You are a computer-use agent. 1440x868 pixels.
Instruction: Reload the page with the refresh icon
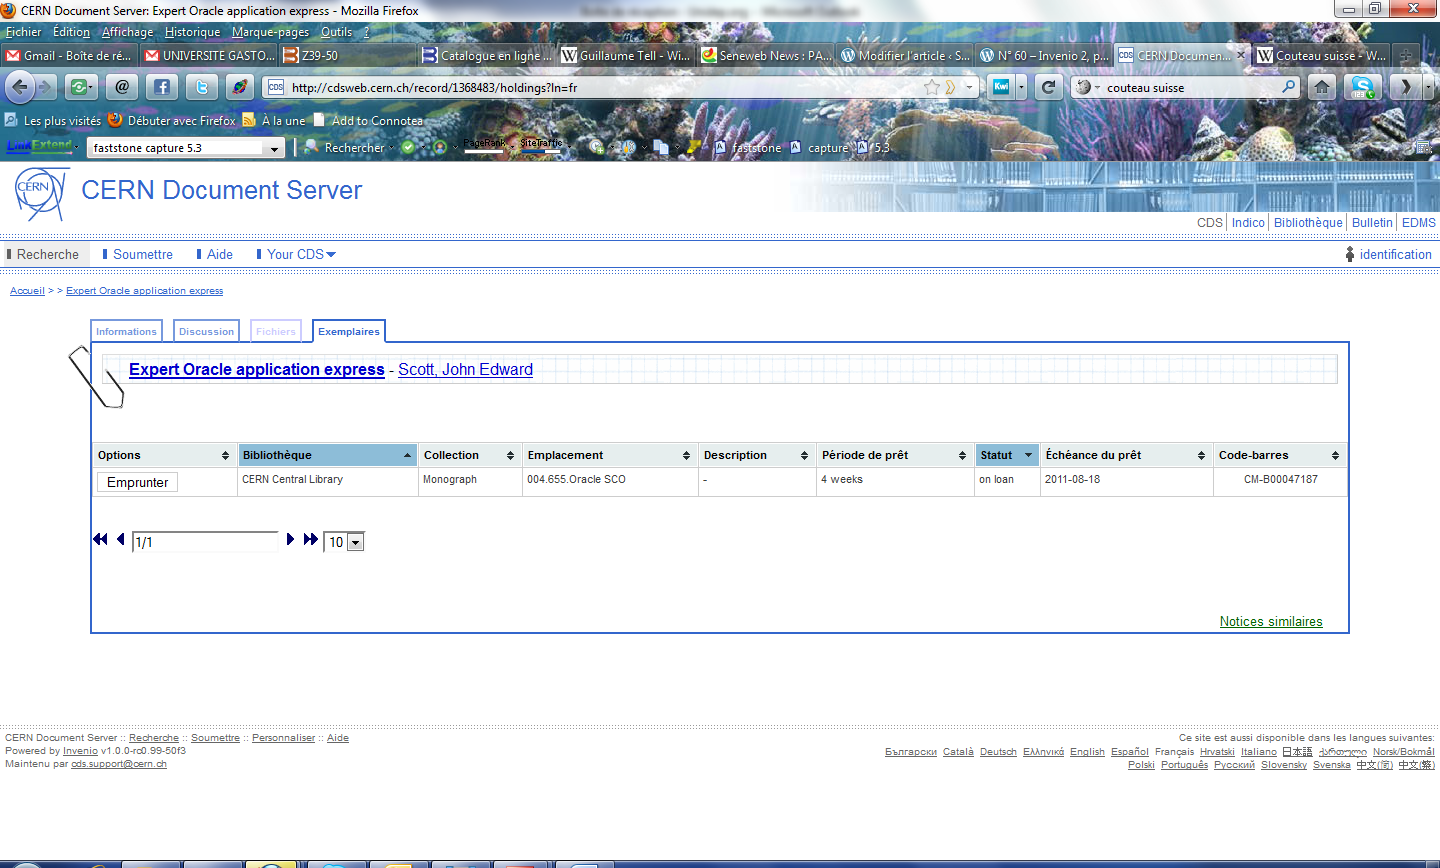click(1048, 87)
